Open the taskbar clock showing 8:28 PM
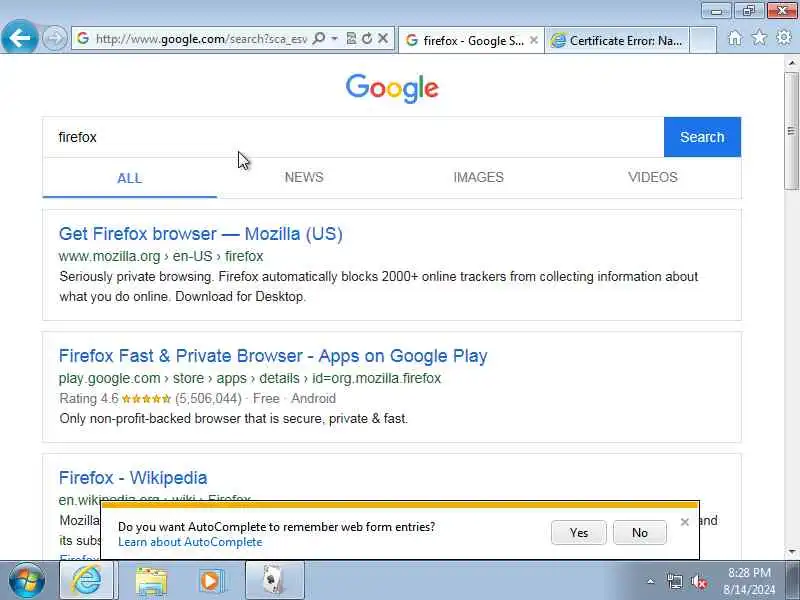Viewport: 800px width, 600px height. [749, 581]
